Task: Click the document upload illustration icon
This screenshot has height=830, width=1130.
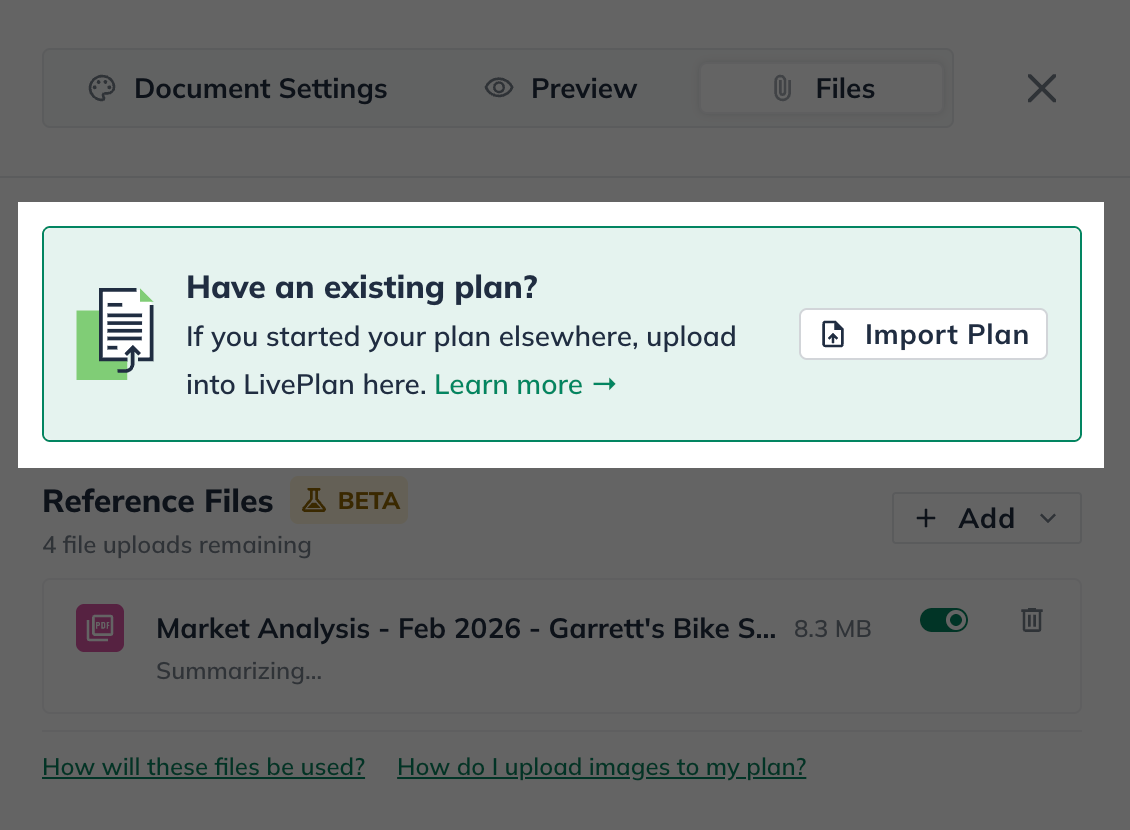Action: pos(115,333)
